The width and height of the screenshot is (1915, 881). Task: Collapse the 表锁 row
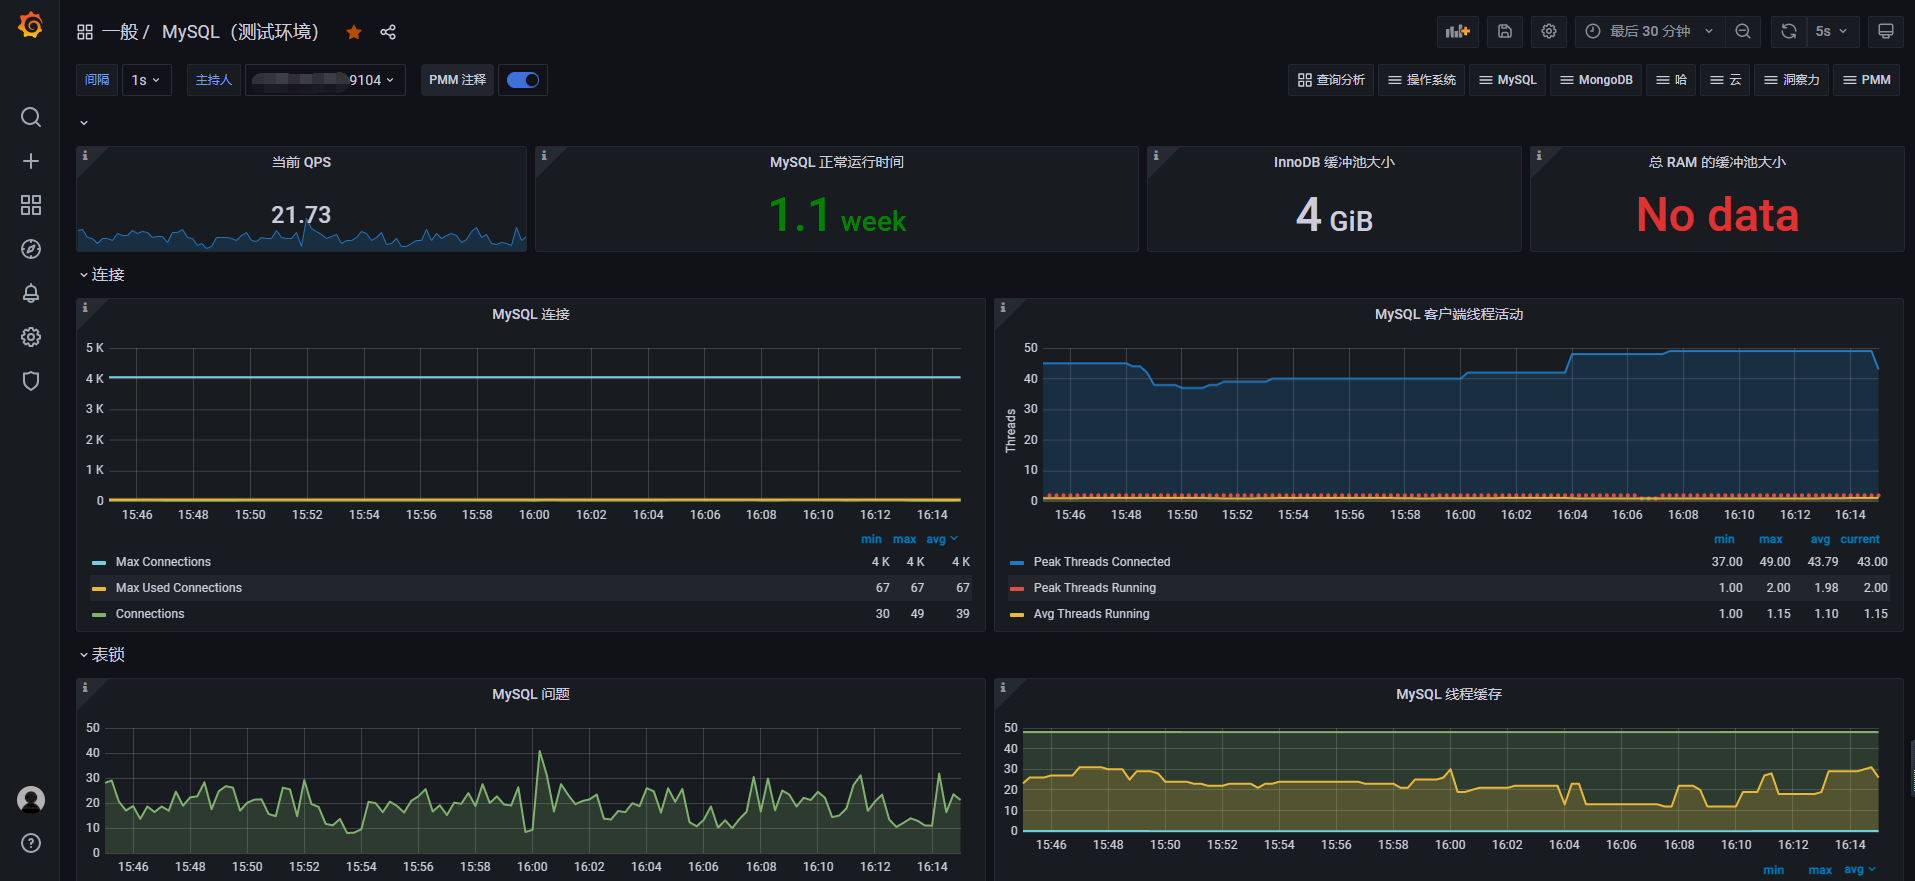tap(102, 654)
